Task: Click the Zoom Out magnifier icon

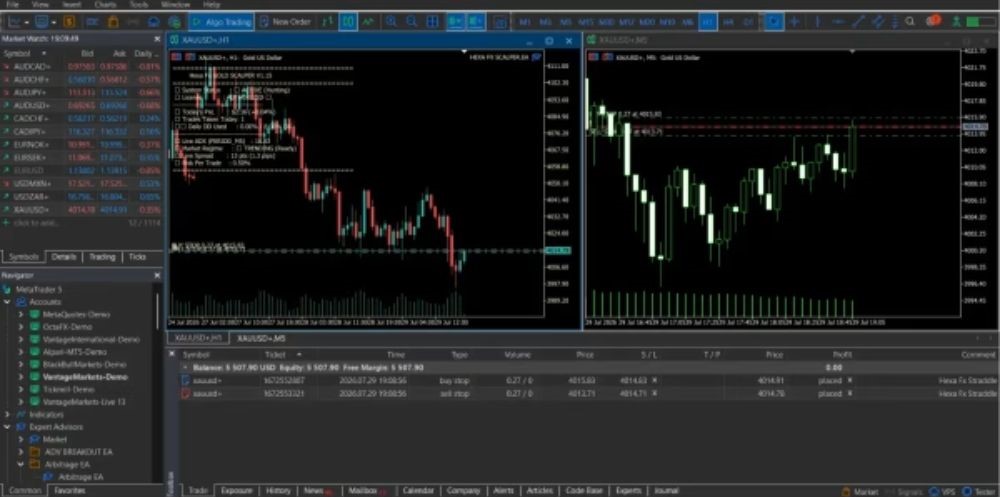Action: tap(412, 22)
